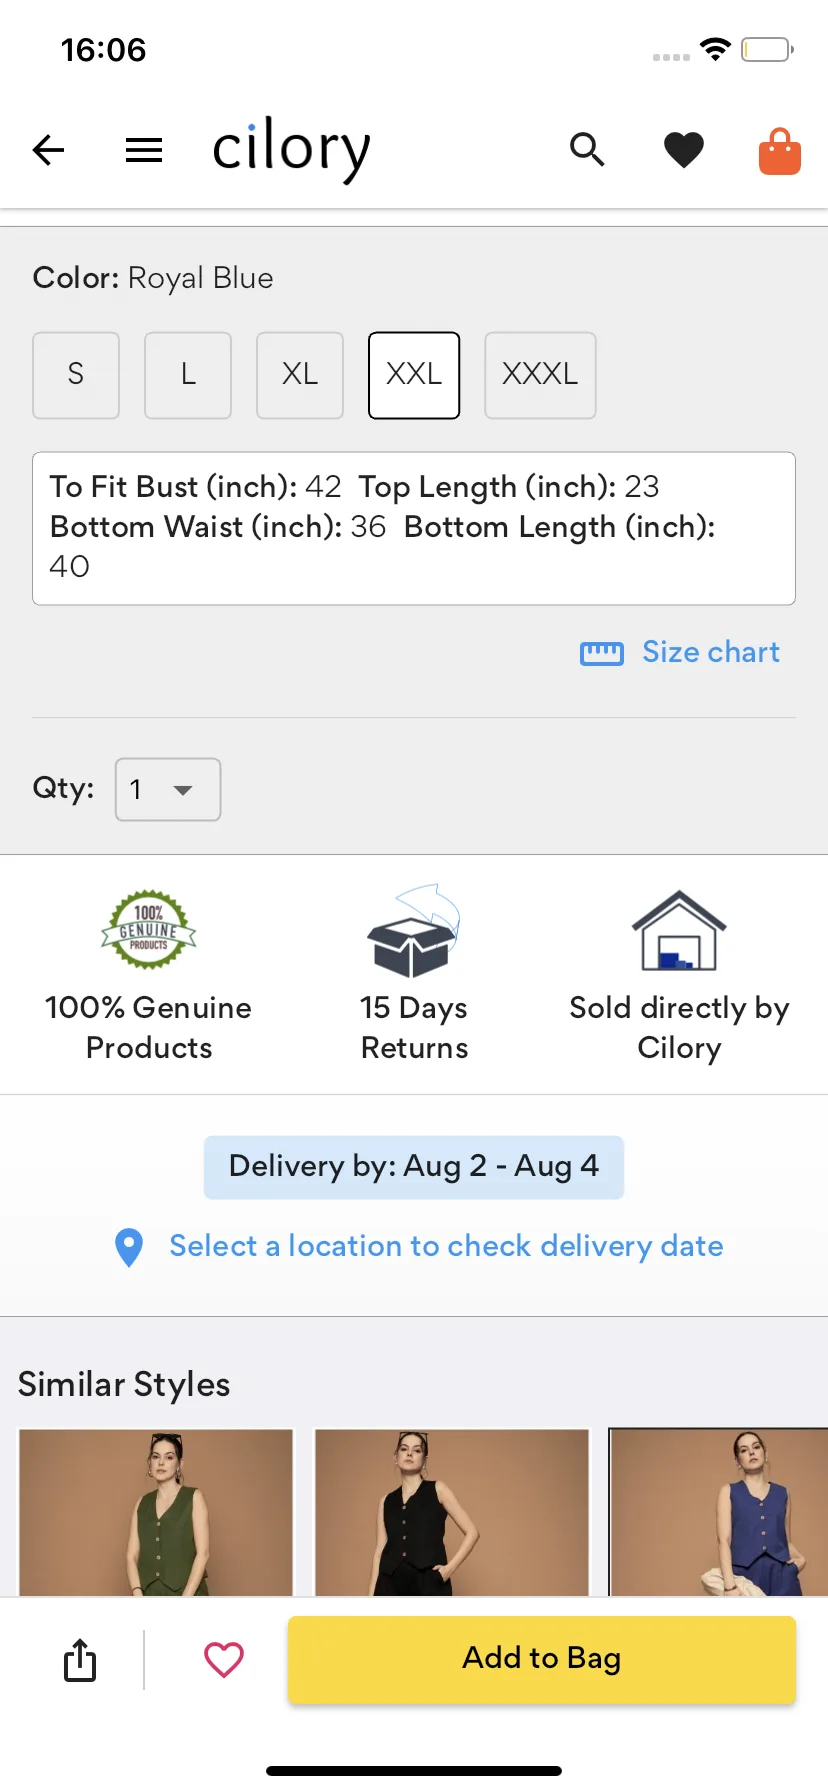Viewport: 828px width, 1792px height.
Task: Tap the back arrow icon
Action: 48,150
